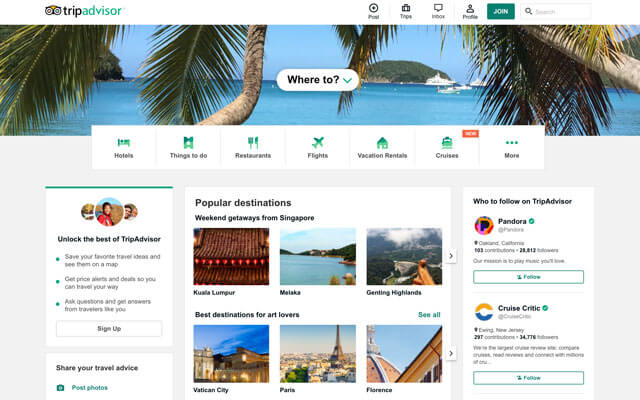Open the Things to do category
The image size is (640, 400).
[188, 147]
